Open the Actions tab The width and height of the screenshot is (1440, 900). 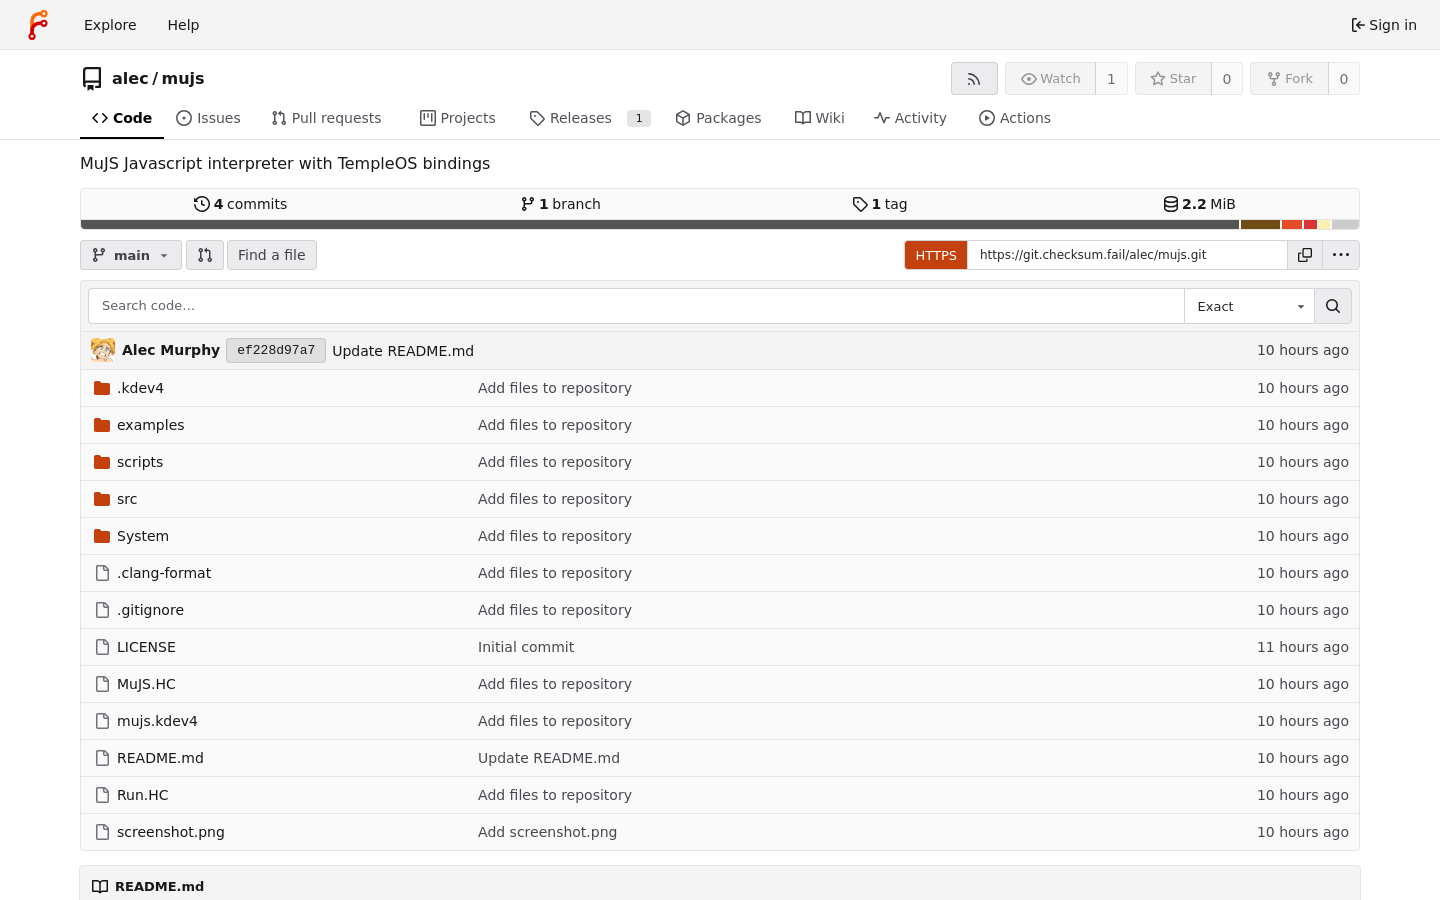click(x=1015, y=118)
